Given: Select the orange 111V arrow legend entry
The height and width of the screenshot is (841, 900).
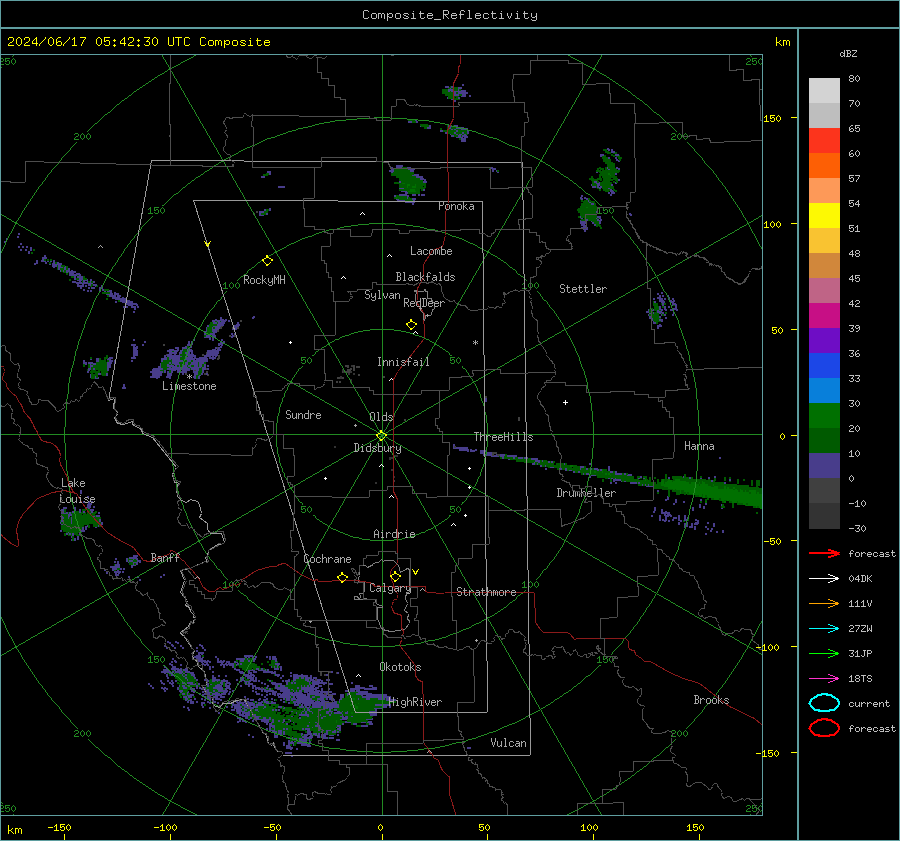Looking at the screenshot, I should click(824, 603).
